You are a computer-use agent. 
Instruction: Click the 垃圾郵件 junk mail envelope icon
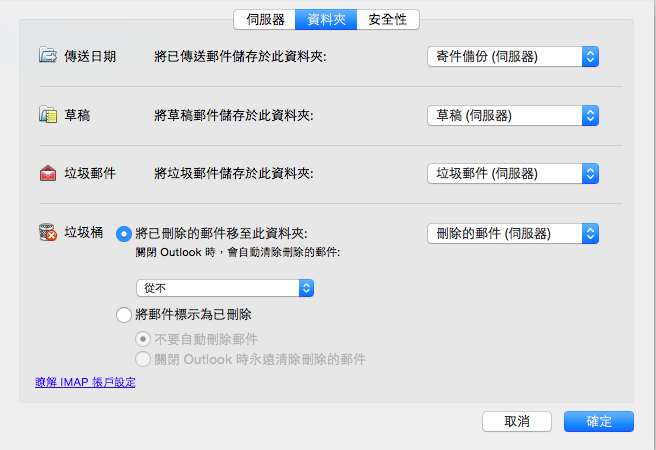[x=48, y=173]
